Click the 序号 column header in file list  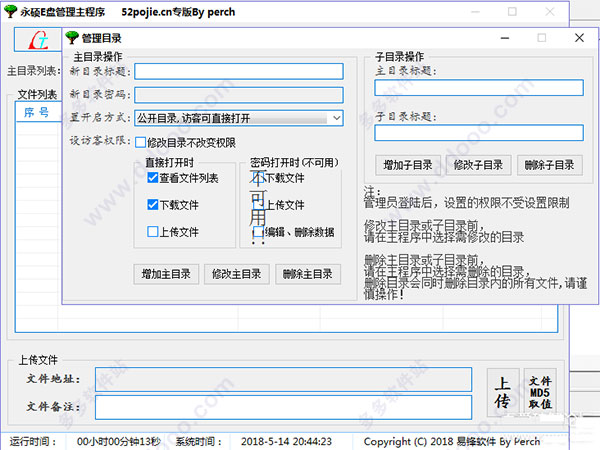[x=37, y=112]
